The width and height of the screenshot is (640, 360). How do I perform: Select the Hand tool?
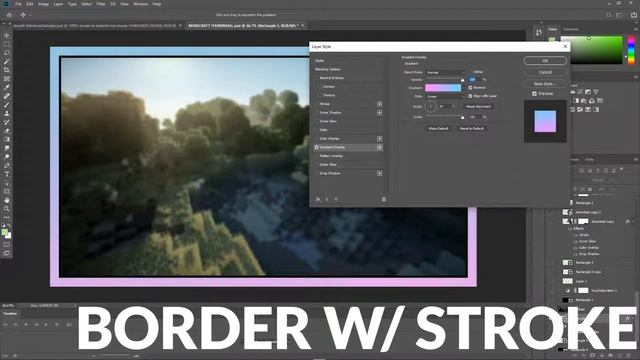click(7, 200)
